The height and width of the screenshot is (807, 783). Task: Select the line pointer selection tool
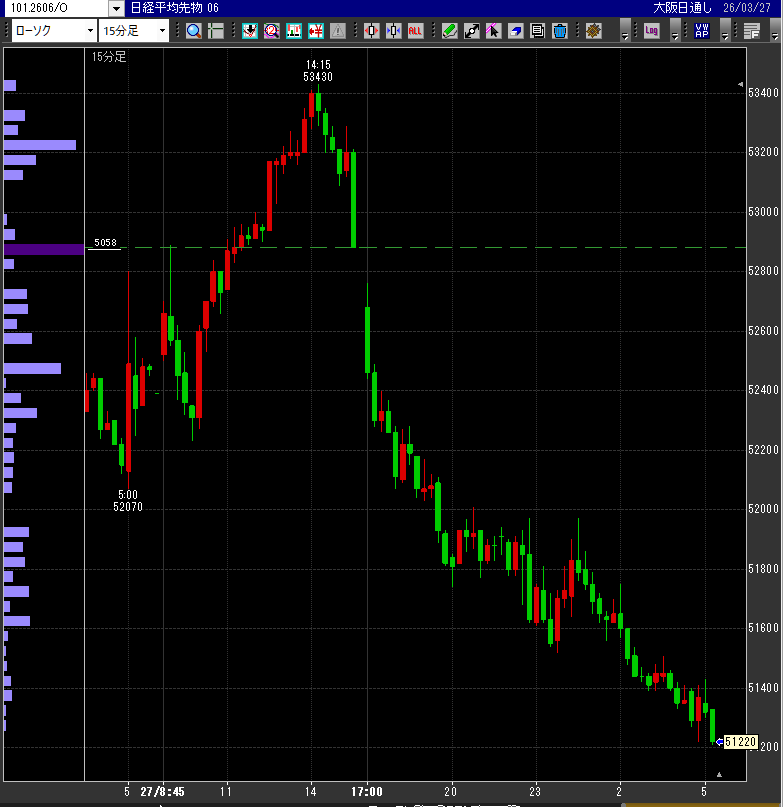[x=493, y=31]
